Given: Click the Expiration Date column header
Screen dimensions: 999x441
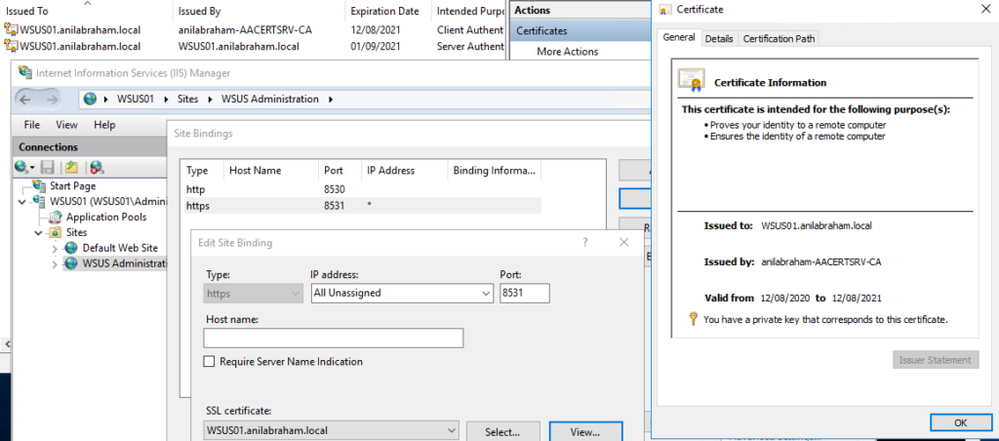Looking at the screenshot, I should [385, 11].
